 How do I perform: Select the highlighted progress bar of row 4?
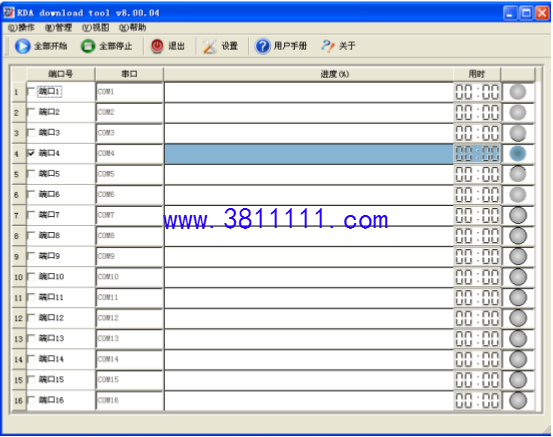[x=309, y=154]
